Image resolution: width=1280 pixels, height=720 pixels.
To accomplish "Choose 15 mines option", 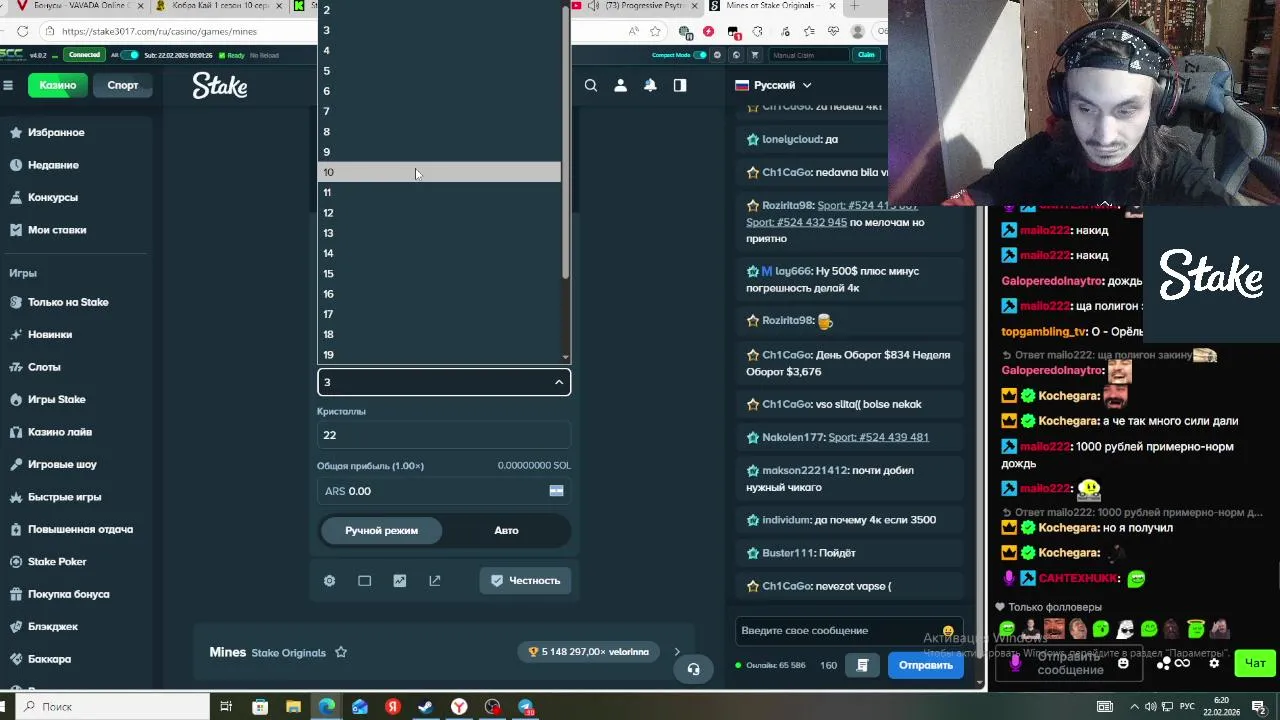I will click(439, 273).
